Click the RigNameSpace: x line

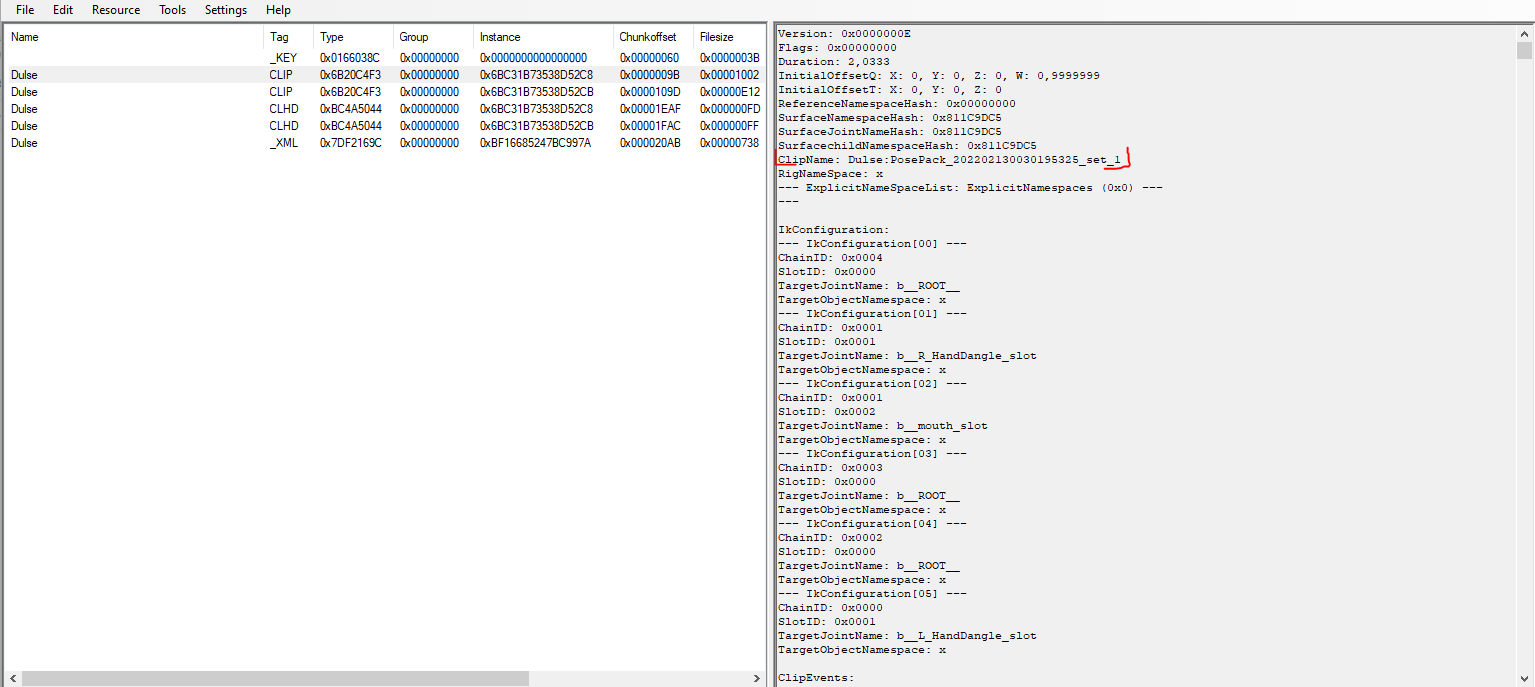coord(830,174)
